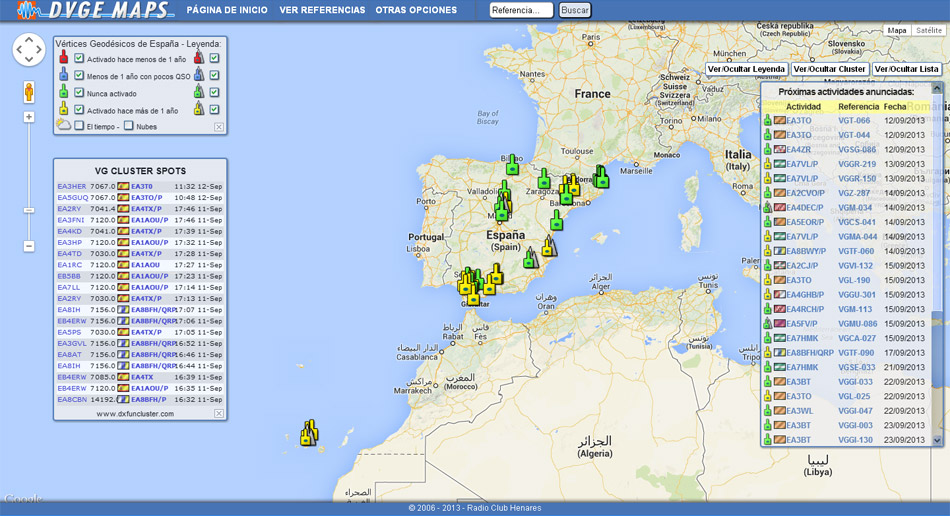
Task: Open reference VGTF-090 link
Action: tap(856, 353)
